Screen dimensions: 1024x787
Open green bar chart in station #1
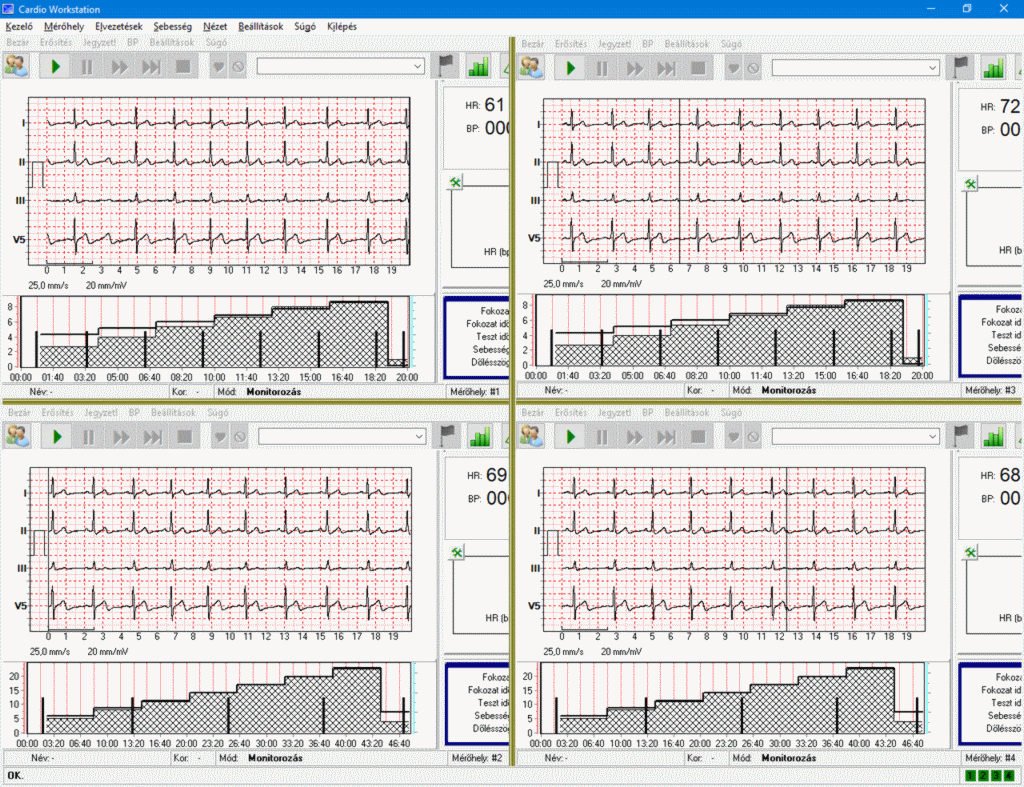point(479,67)
